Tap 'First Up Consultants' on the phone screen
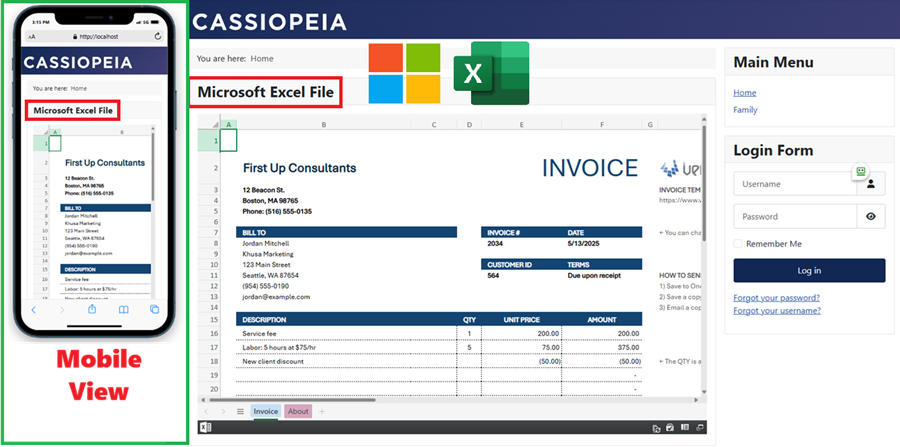The height and width of the screenshot is (447, 900). click(105, 163)
